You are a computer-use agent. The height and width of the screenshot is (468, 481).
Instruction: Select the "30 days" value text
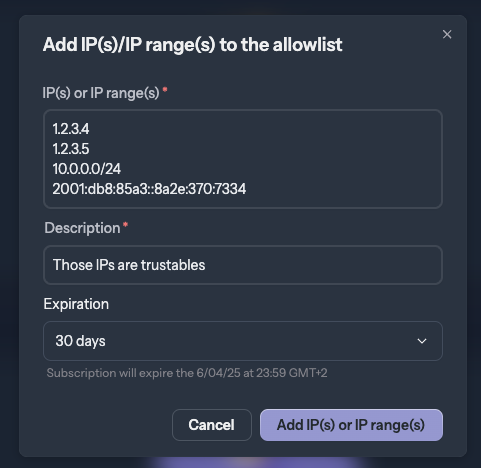[x=80, y=341]
